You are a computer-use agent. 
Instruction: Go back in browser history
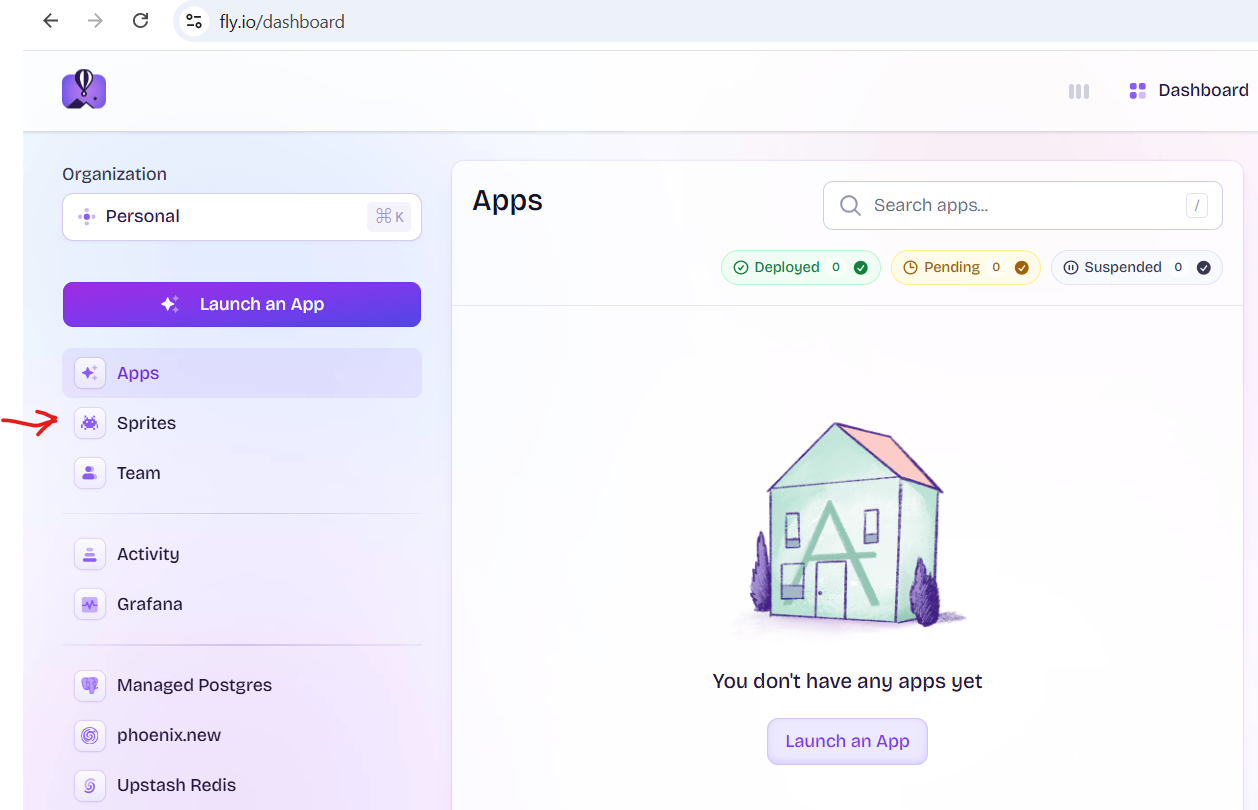point(50,21)
